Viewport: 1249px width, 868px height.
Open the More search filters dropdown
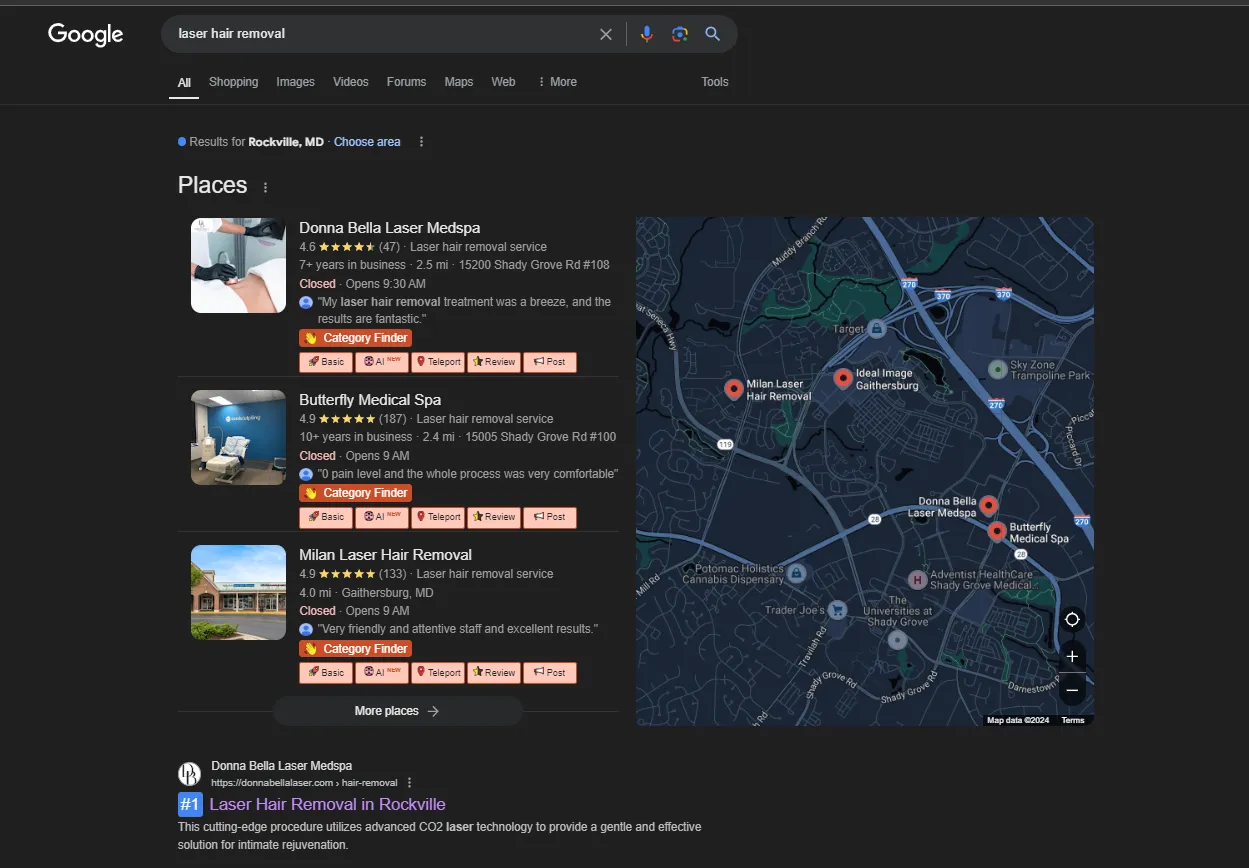pyautogui.click(x=557, y=82)
